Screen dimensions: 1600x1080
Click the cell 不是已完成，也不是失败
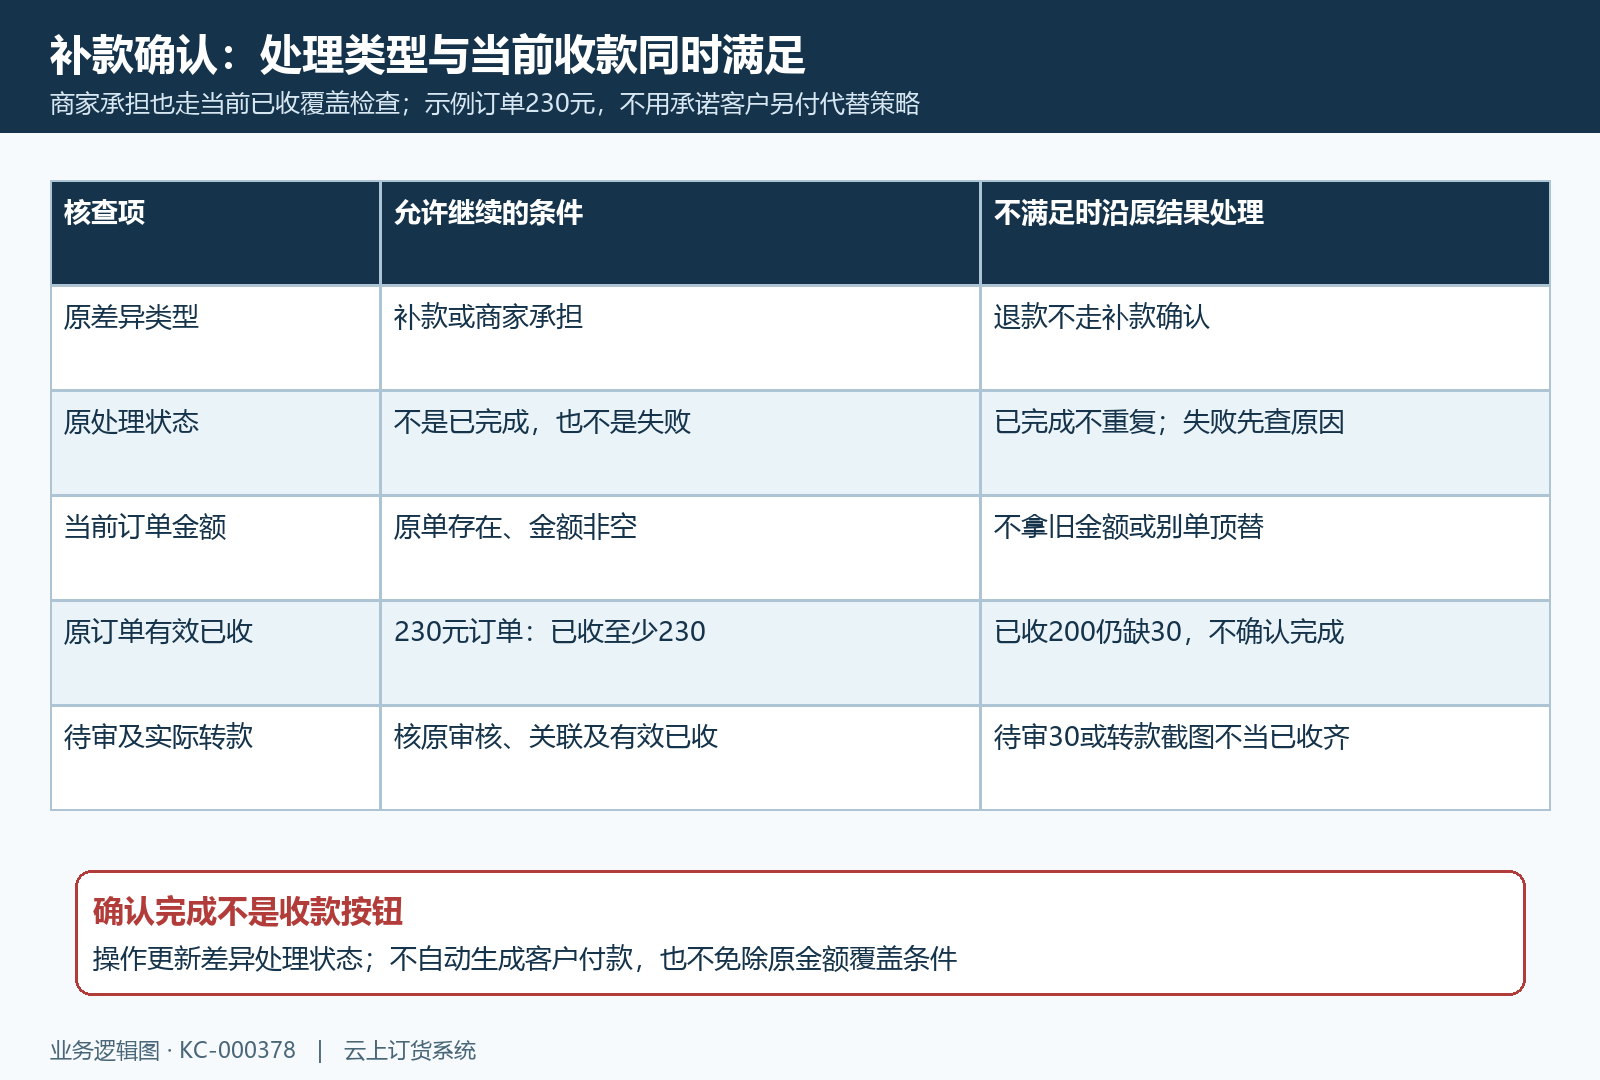[680, 443]
